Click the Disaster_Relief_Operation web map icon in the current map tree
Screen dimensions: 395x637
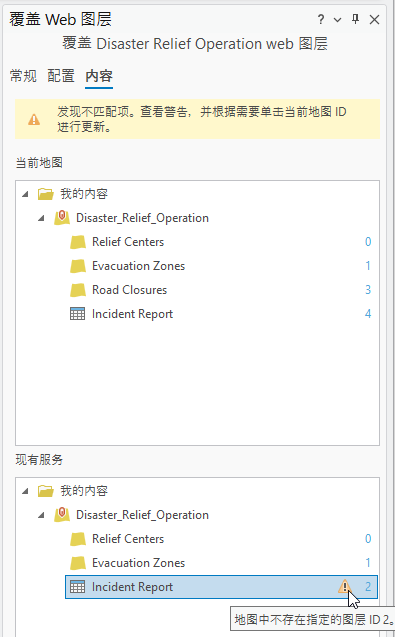click(62, 218)
